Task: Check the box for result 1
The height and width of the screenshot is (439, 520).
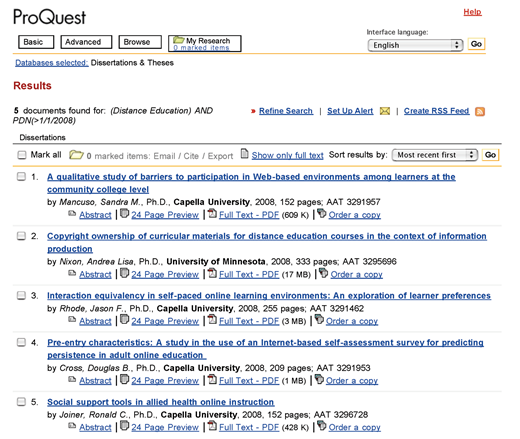Action: pos(21,177)
